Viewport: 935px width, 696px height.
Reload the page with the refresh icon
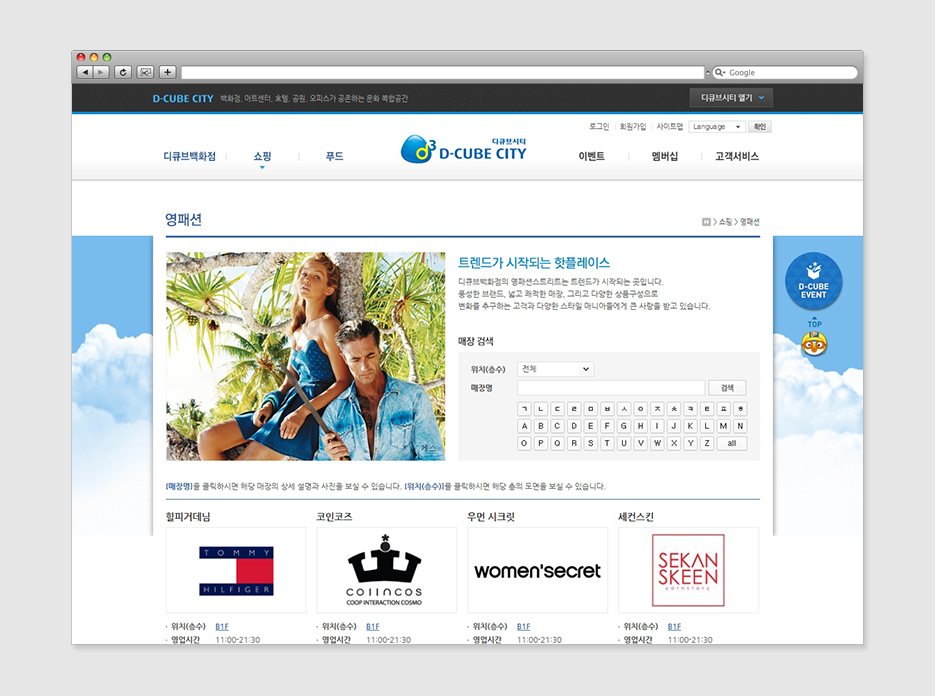[x=123, y=72]
